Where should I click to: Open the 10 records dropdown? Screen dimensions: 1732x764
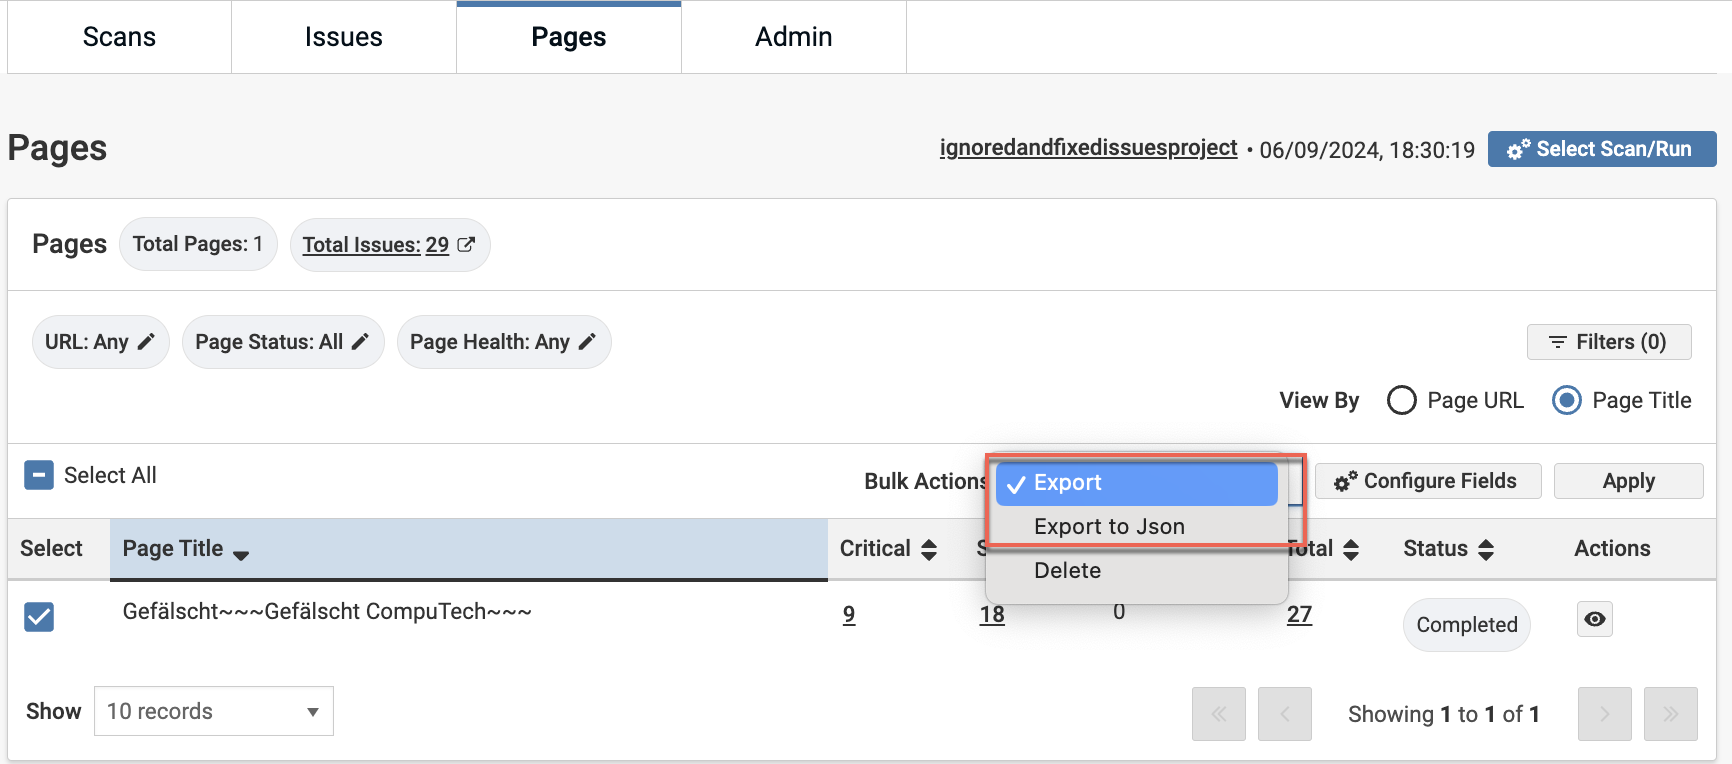(x=213, y=711)
